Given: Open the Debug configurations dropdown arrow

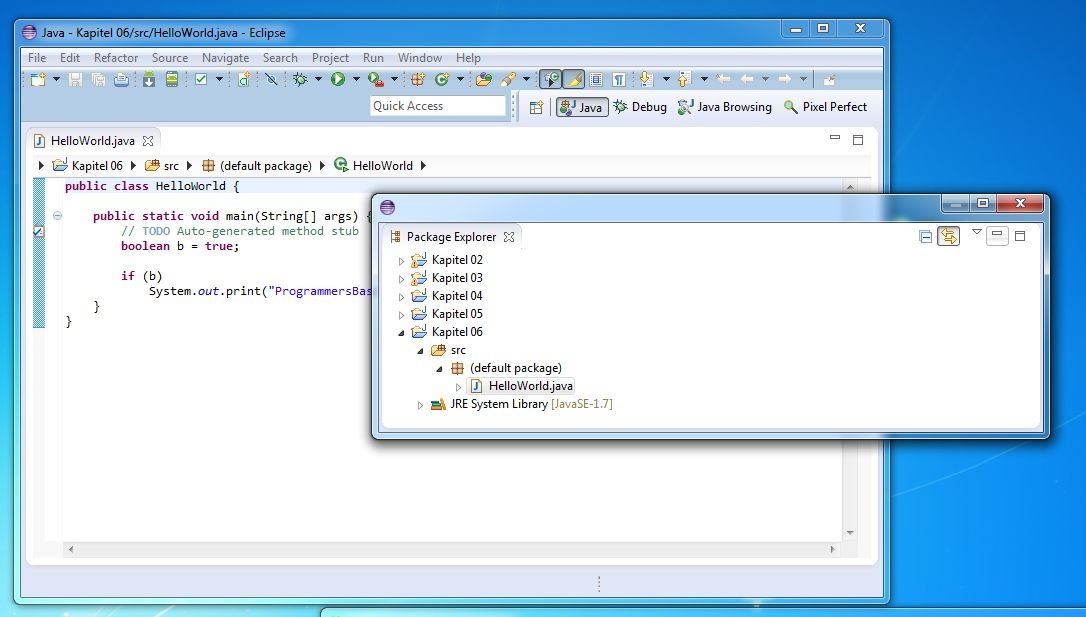Looking at the screenshot, I should tap(319, 80).
